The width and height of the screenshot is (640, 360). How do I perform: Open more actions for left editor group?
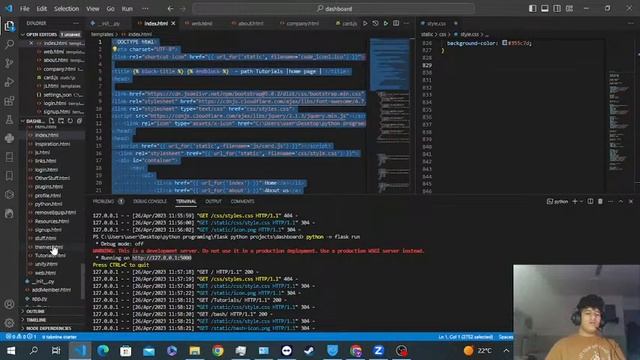406,23
